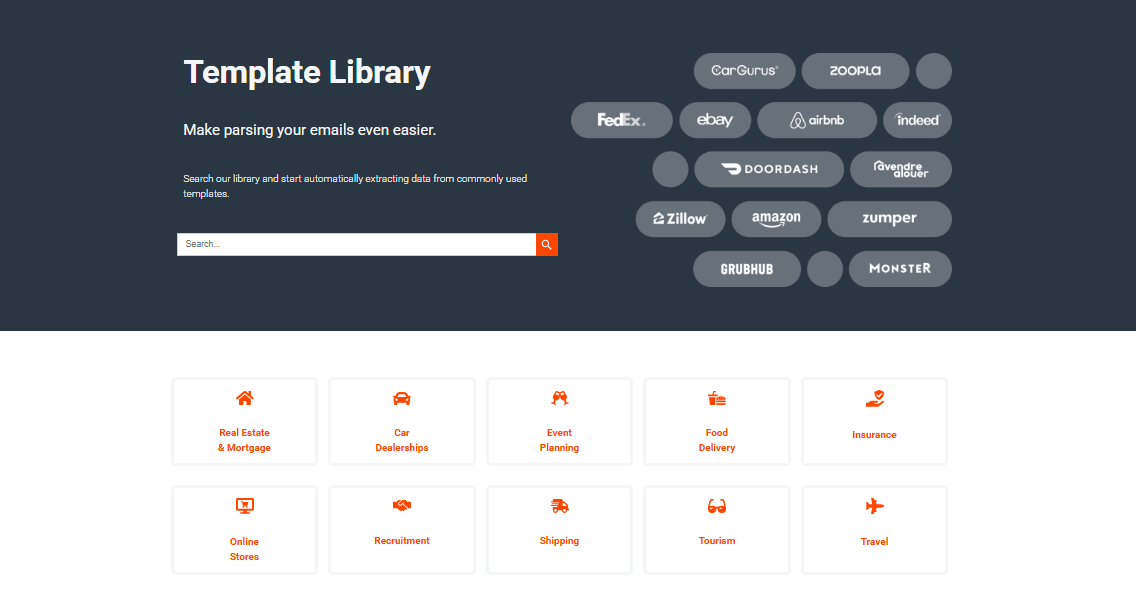Choose the zumper logo pill

click(889, 219)
